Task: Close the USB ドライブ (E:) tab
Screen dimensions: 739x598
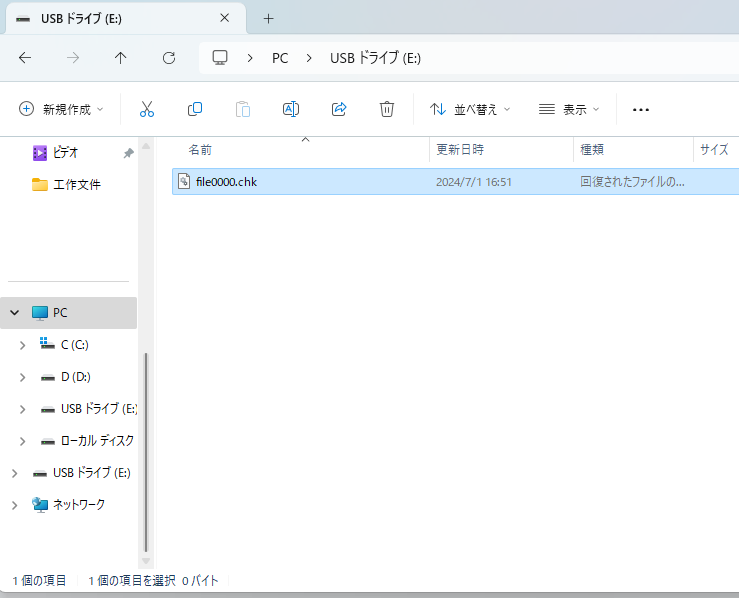Action: 224,18
